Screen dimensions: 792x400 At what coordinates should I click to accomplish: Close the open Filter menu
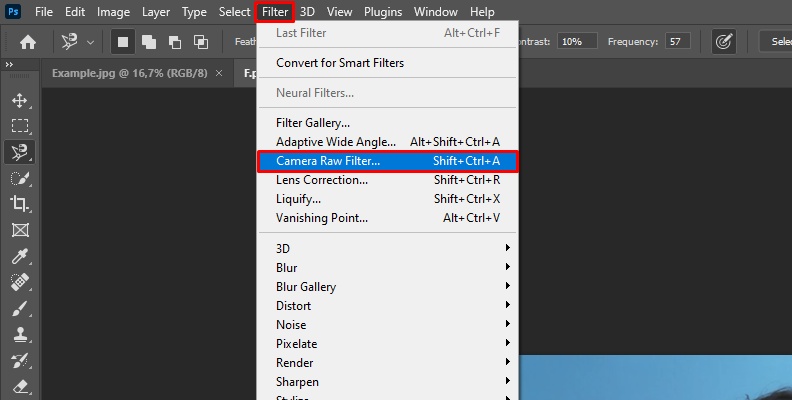[x=275, y=12]
